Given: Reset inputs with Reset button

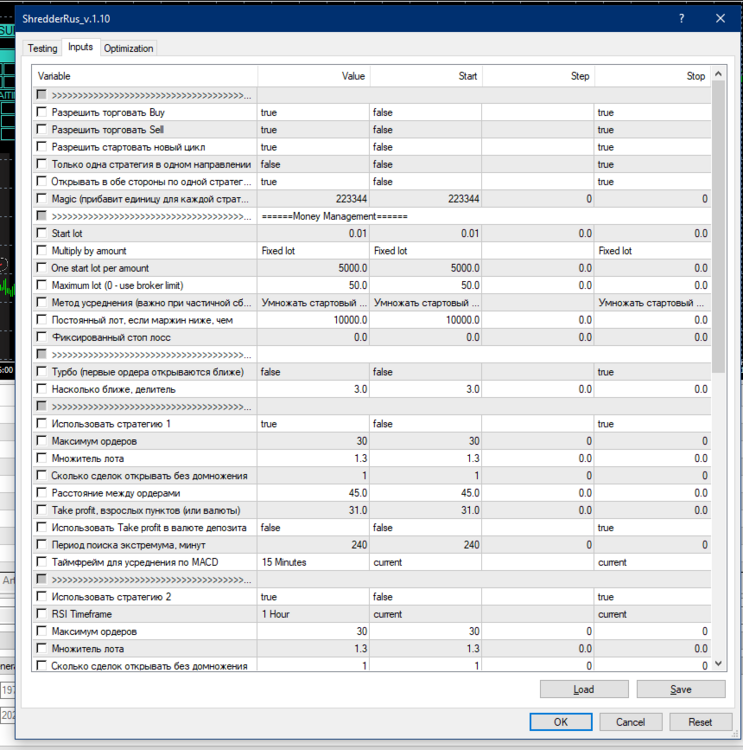Looking at the screenshot, I should tap(700, 722).
